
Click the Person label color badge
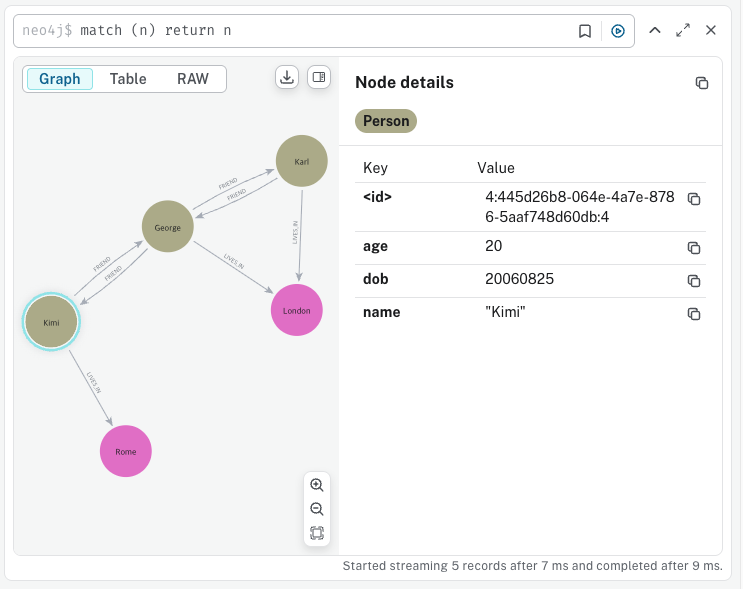tap(386, 121)
